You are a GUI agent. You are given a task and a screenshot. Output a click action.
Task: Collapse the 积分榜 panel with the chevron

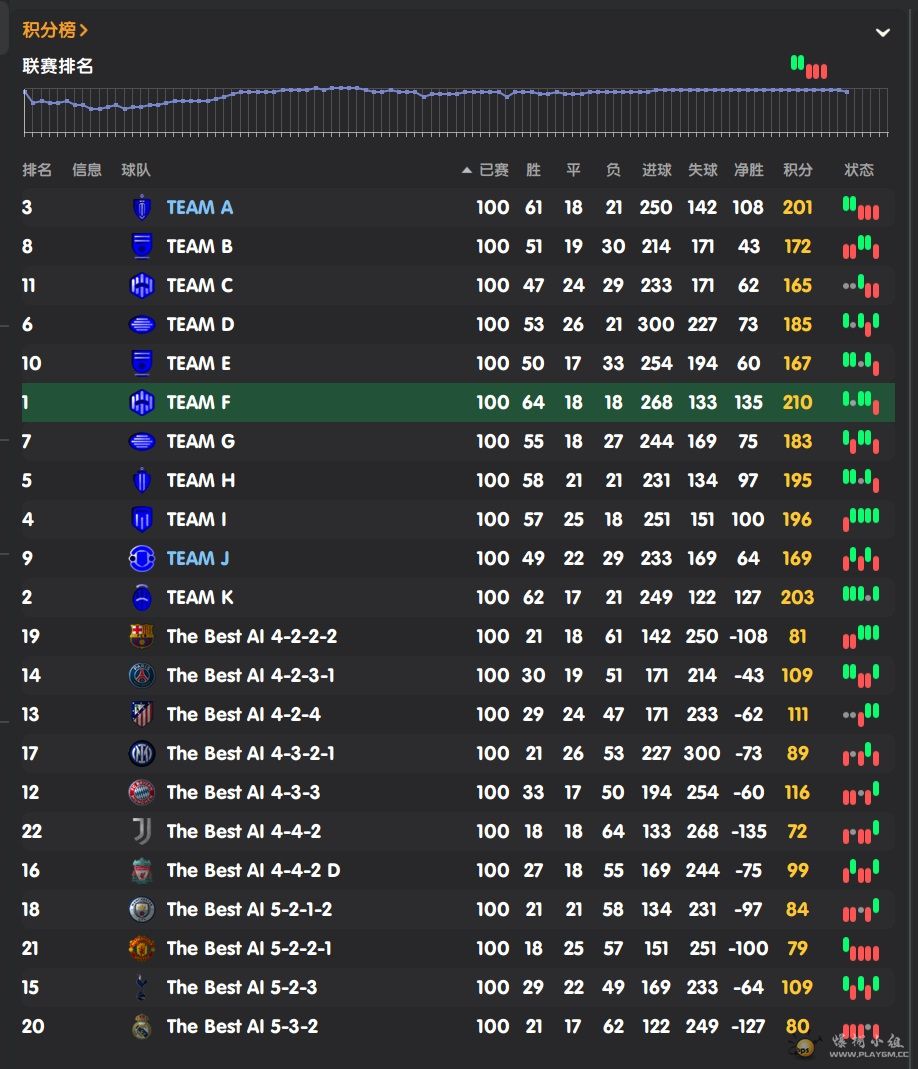click(882, 32)
